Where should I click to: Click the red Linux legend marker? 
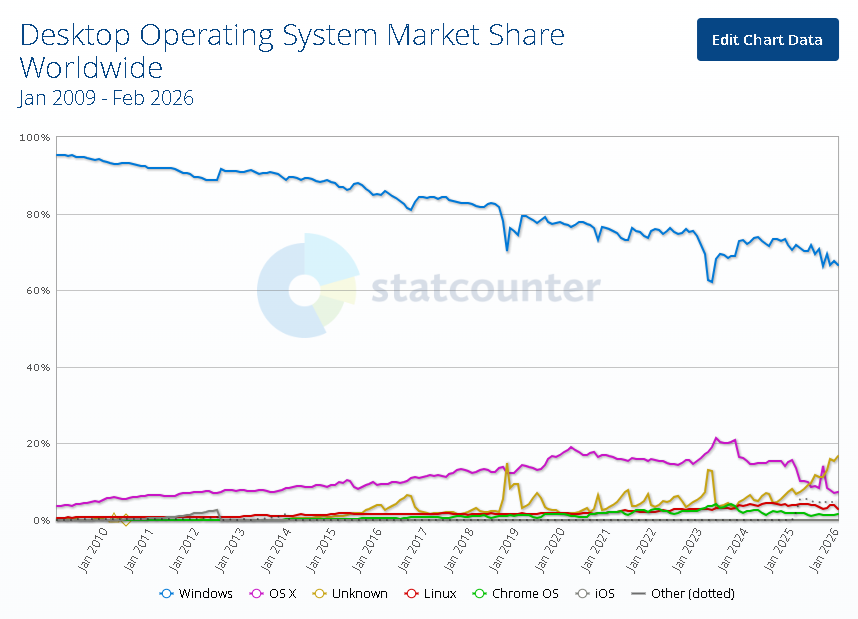coord(411,594)
